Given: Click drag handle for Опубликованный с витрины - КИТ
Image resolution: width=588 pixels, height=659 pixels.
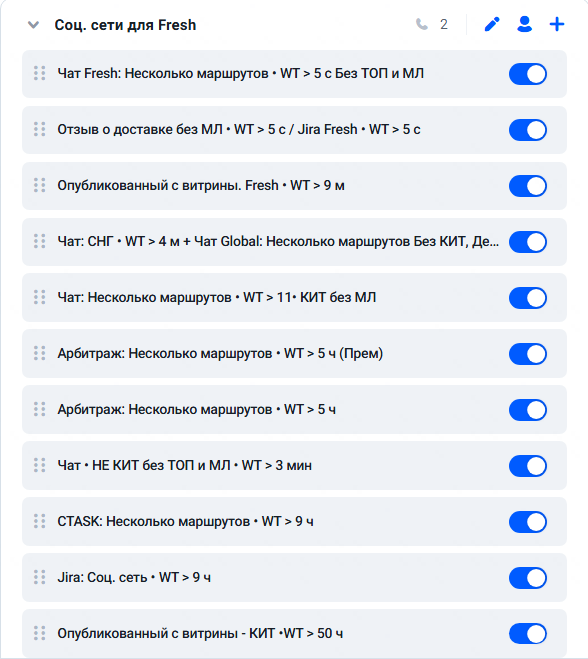Looking at the screenshot, I should (40, 633).
